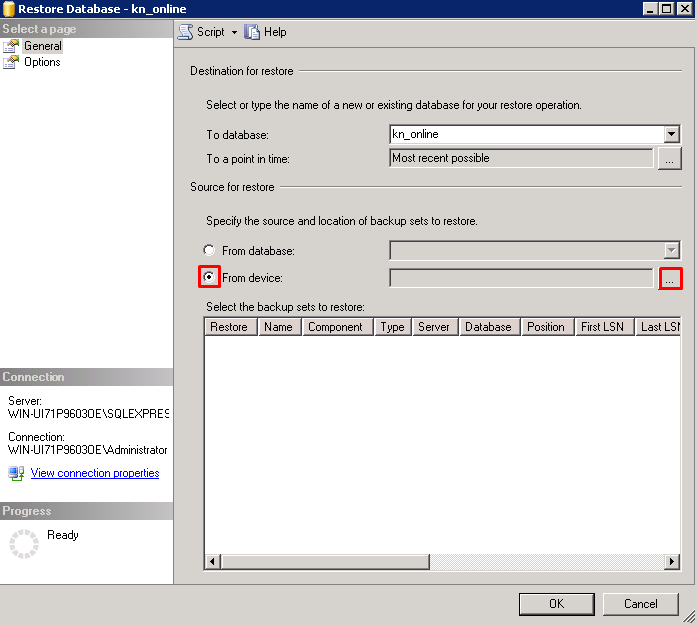Viewport: 697px width, 625px height.
Task: Click the Script toolbar icon
Action: [185, 32]
